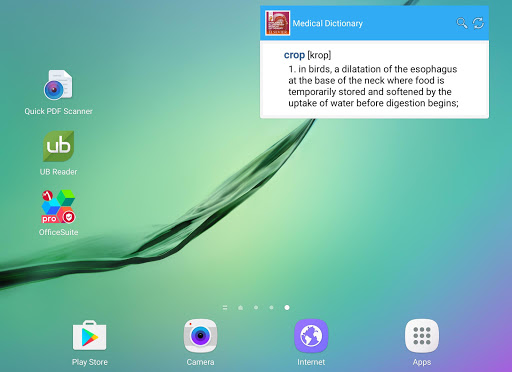The width and height of the screenshot is (512, 372).
Task: Tap the OfficeSuite label text
Action: [58, 232]
